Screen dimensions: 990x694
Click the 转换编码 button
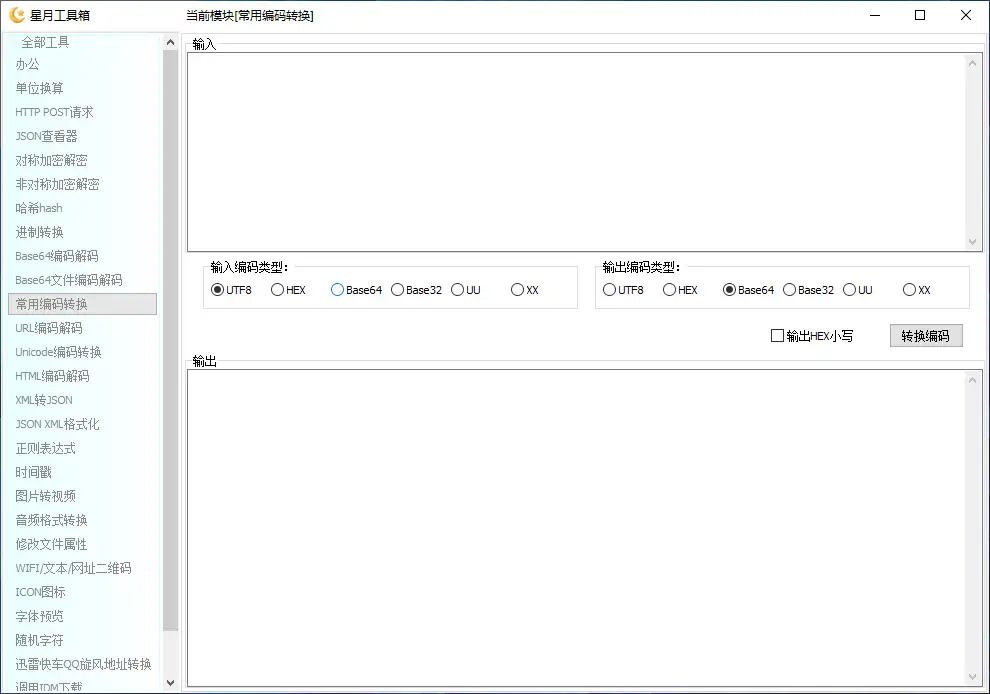click(926, 336)
